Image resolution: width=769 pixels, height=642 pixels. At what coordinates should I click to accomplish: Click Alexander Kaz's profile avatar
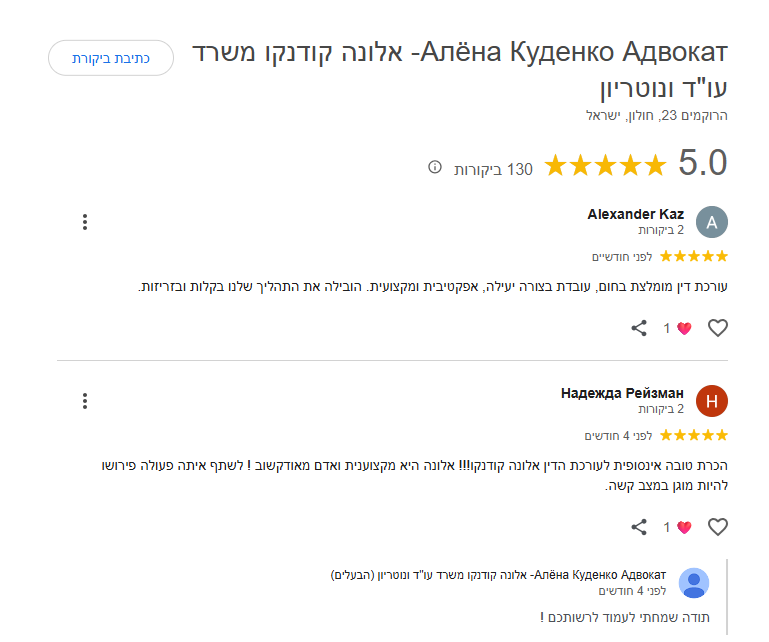pyautogui.click(x=711, y=222)
